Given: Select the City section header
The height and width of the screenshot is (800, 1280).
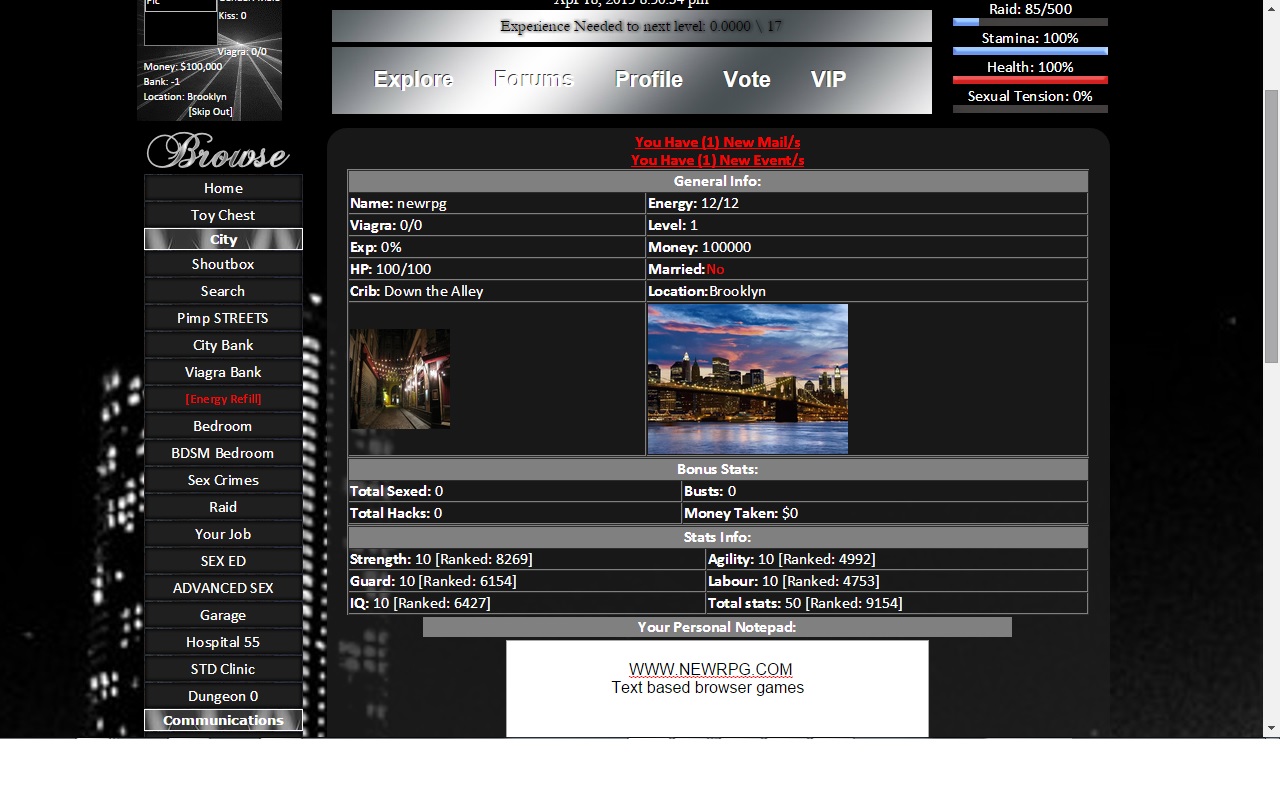Looking at the screenshot, I should pyautogui.click(x=223, y=239).
